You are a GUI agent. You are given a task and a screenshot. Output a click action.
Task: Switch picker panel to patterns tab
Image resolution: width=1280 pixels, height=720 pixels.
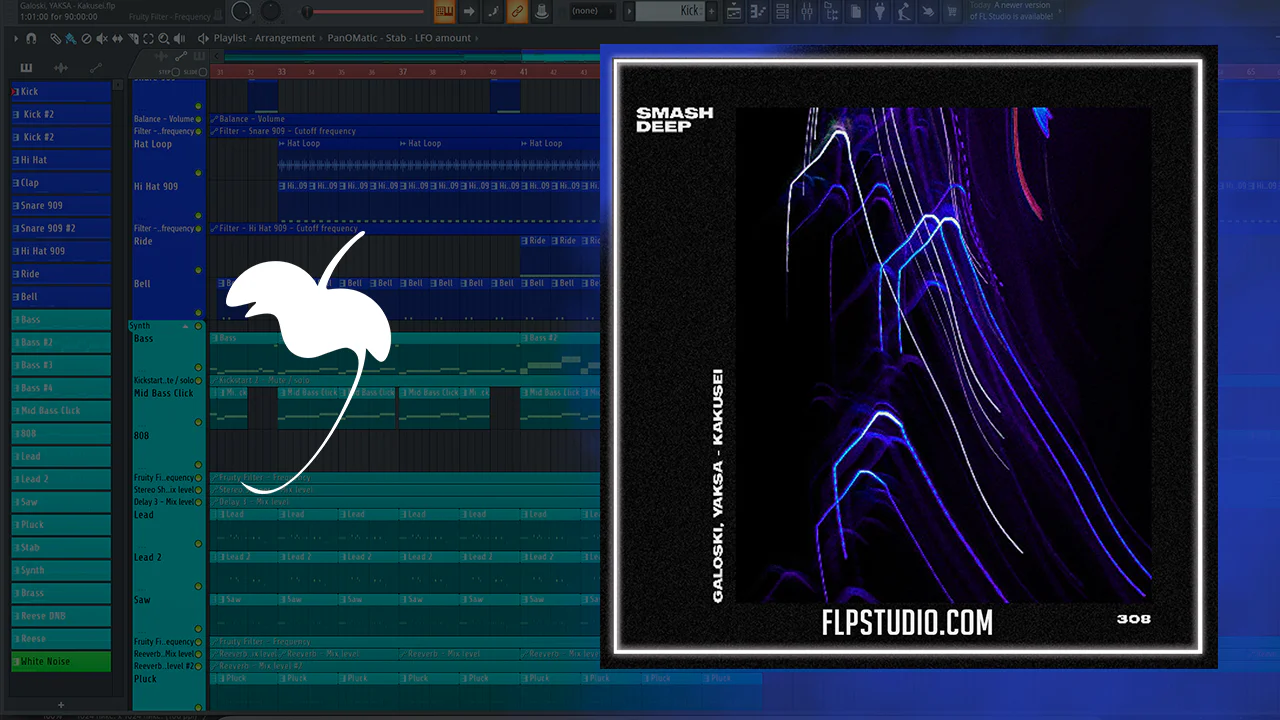(x=26, y=68)
